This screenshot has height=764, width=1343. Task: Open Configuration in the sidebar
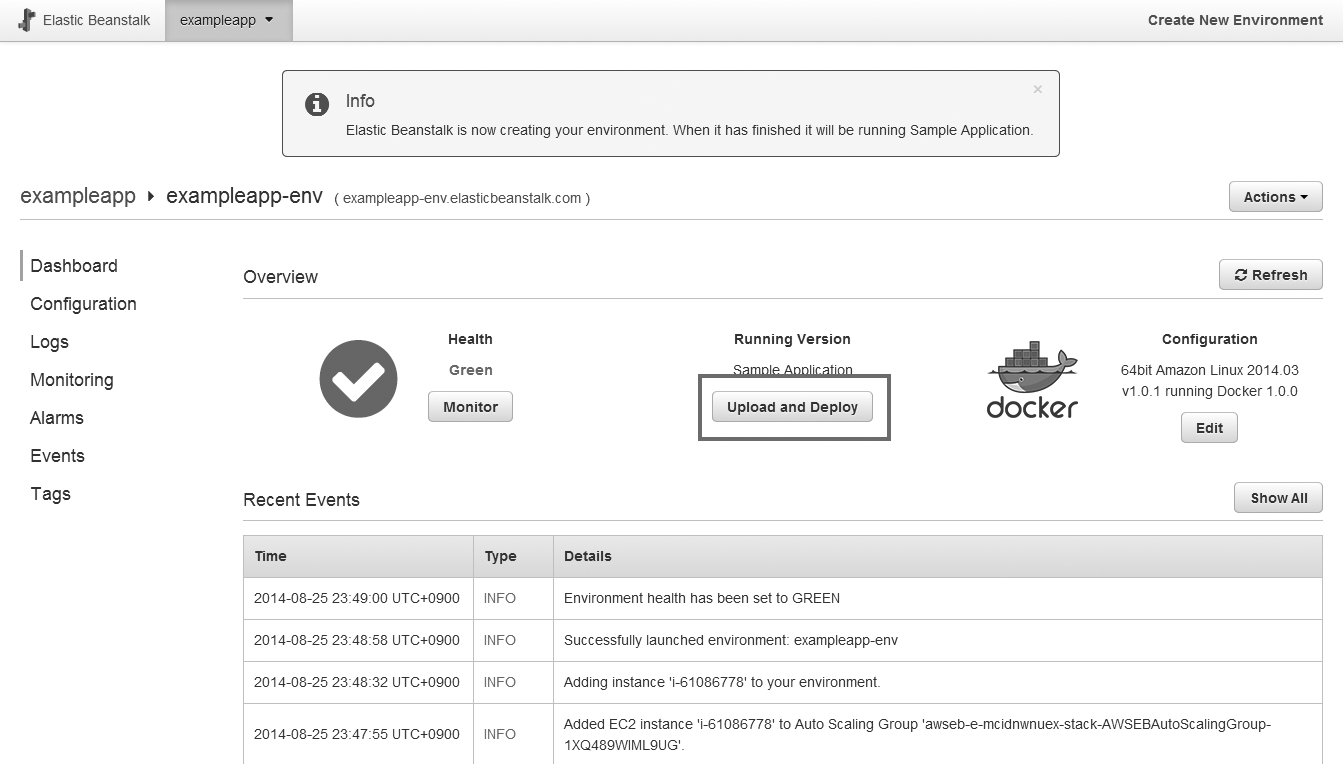pyautogui.click(x=83, y=304)
